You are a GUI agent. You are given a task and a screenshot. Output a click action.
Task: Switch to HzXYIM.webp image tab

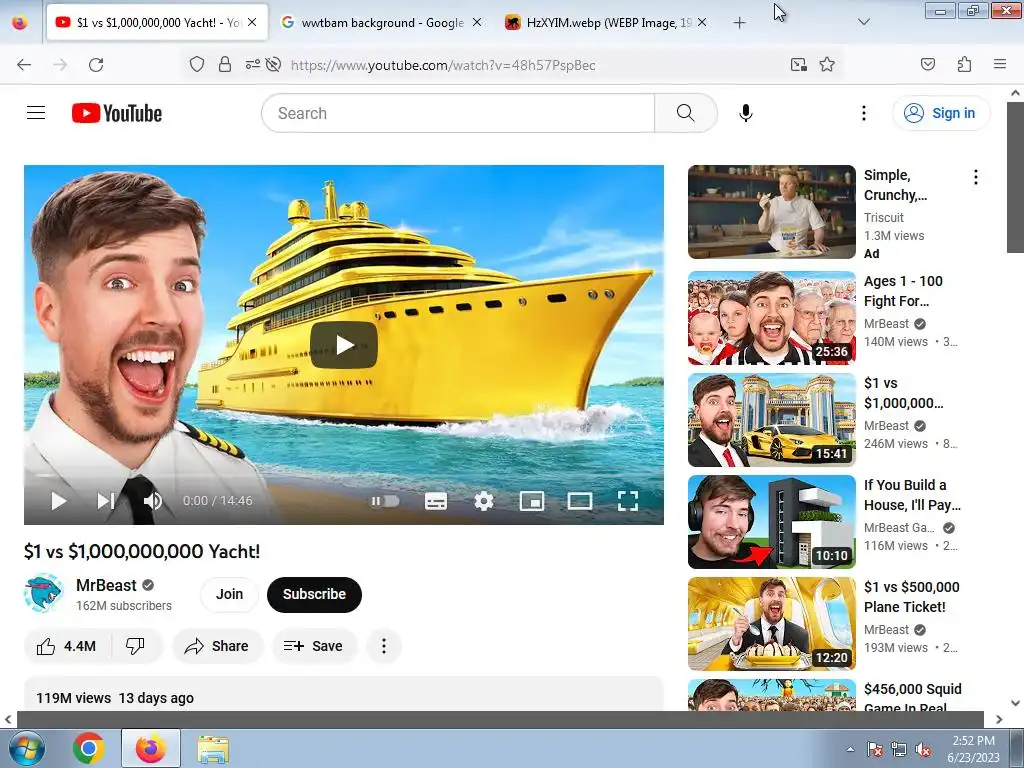pos(607,23)
